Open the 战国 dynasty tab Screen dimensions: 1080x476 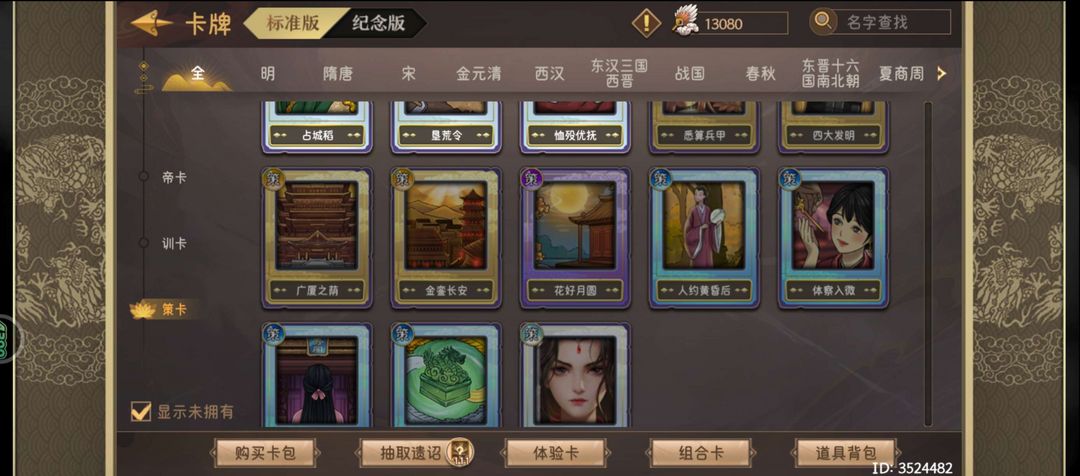pos(689,73)
